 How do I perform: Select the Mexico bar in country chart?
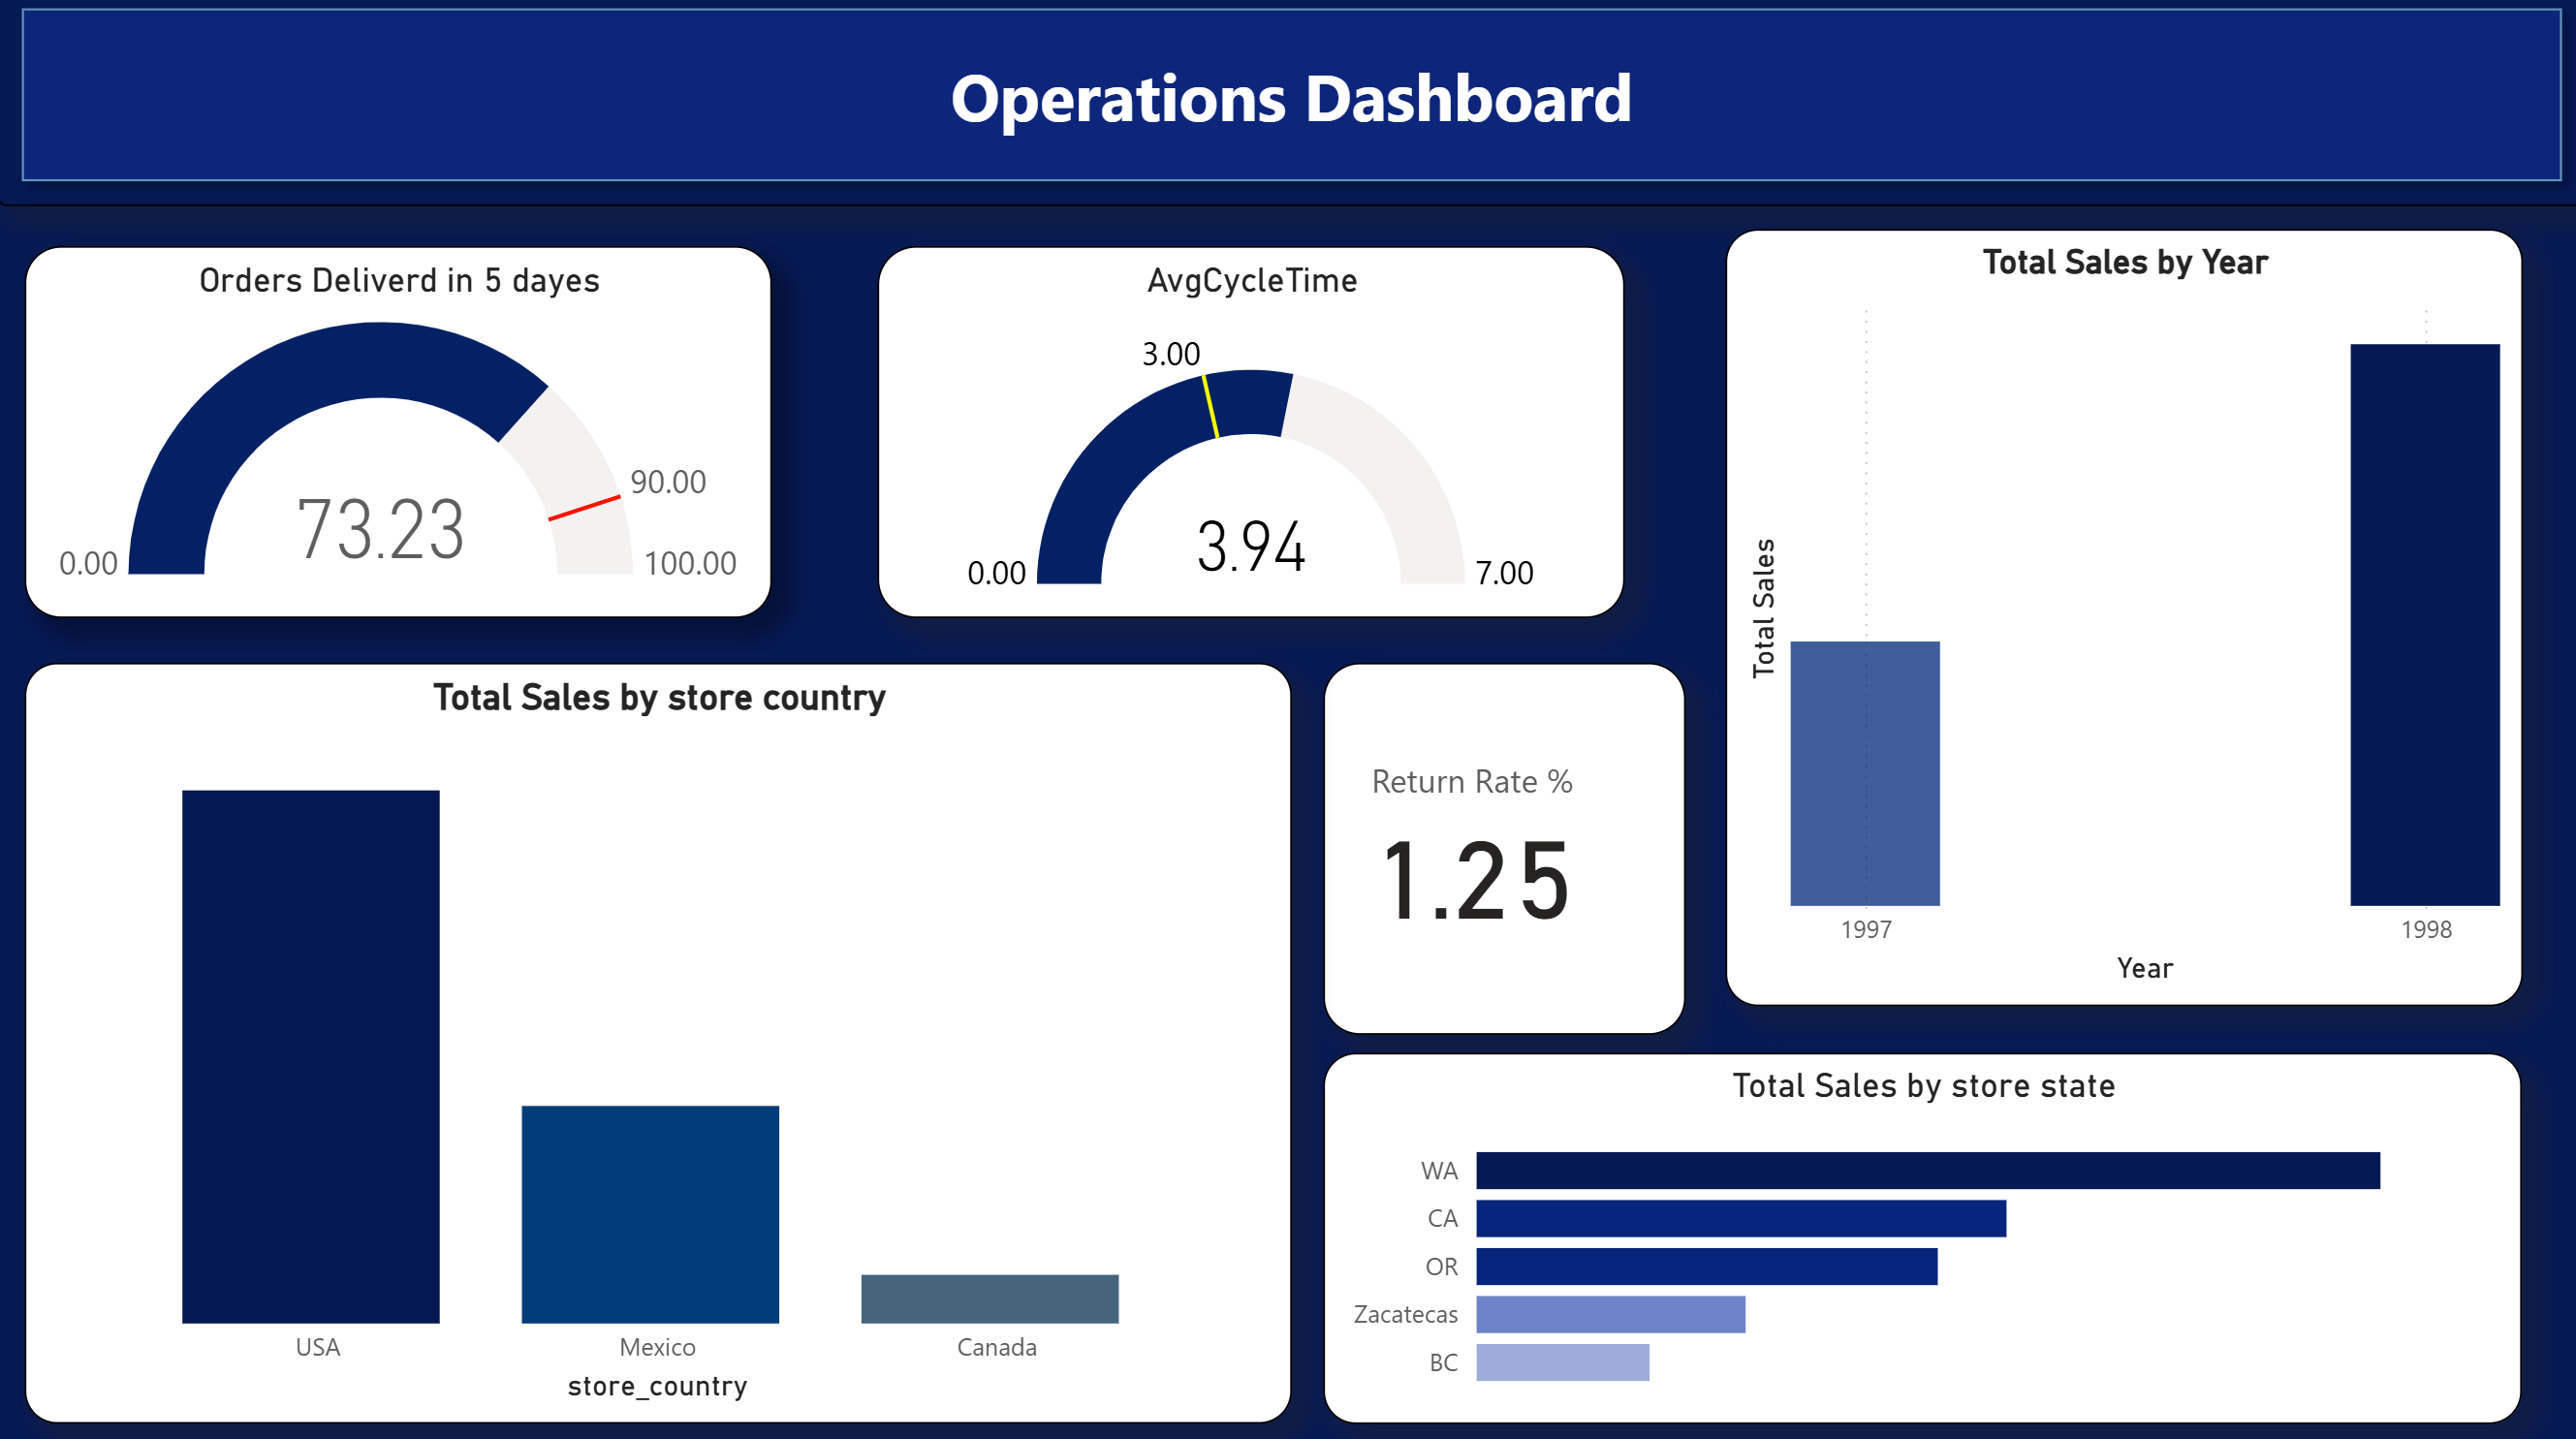650,1214
